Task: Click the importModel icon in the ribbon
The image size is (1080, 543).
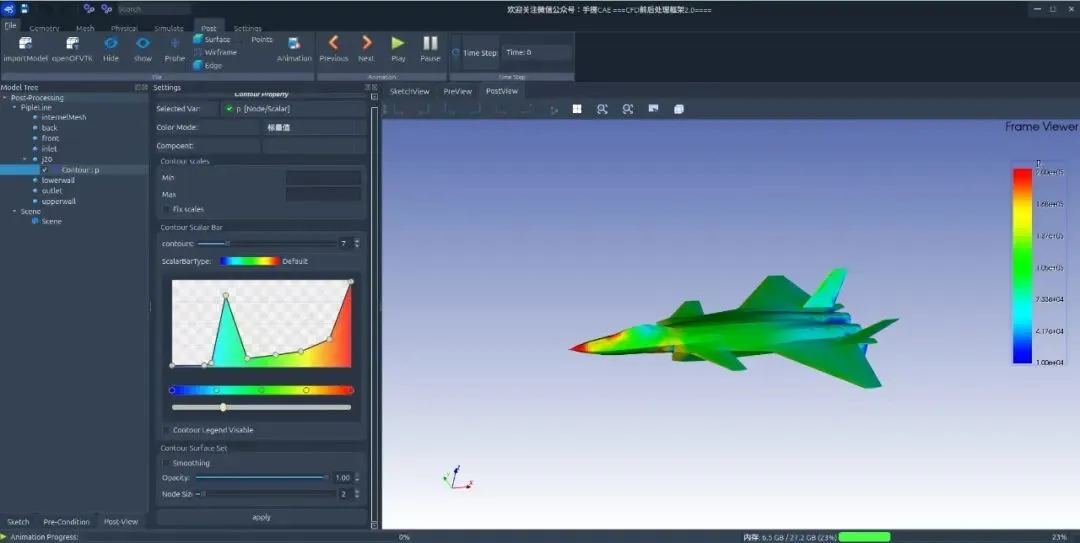Action: point(25,44)
